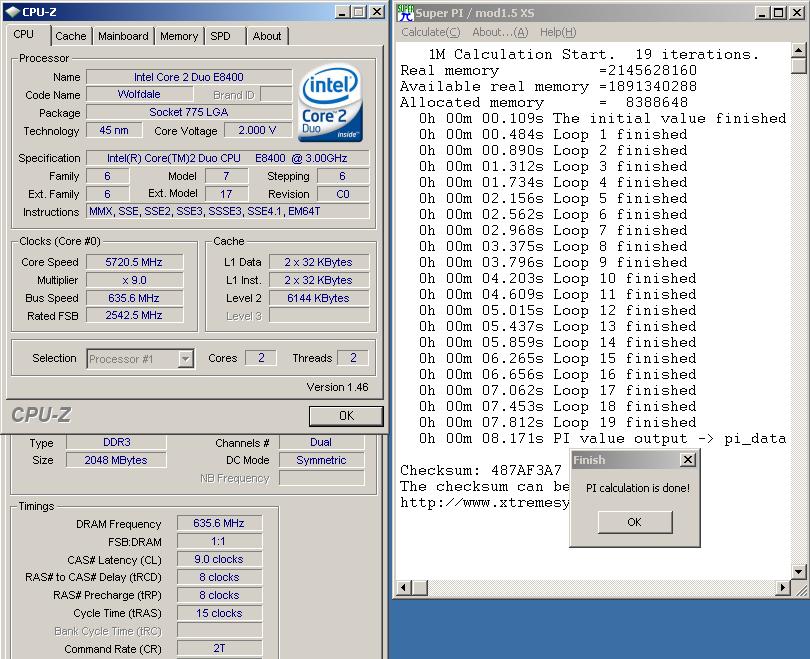Screen dimensions: 810x659
Task: Click the Super PI title bar icon
Action: tap(406, 12)
